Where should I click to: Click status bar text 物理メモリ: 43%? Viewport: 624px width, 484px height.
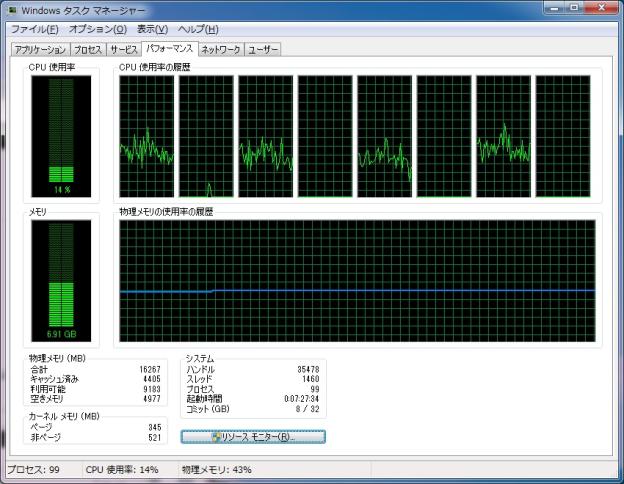coord(216,470)
